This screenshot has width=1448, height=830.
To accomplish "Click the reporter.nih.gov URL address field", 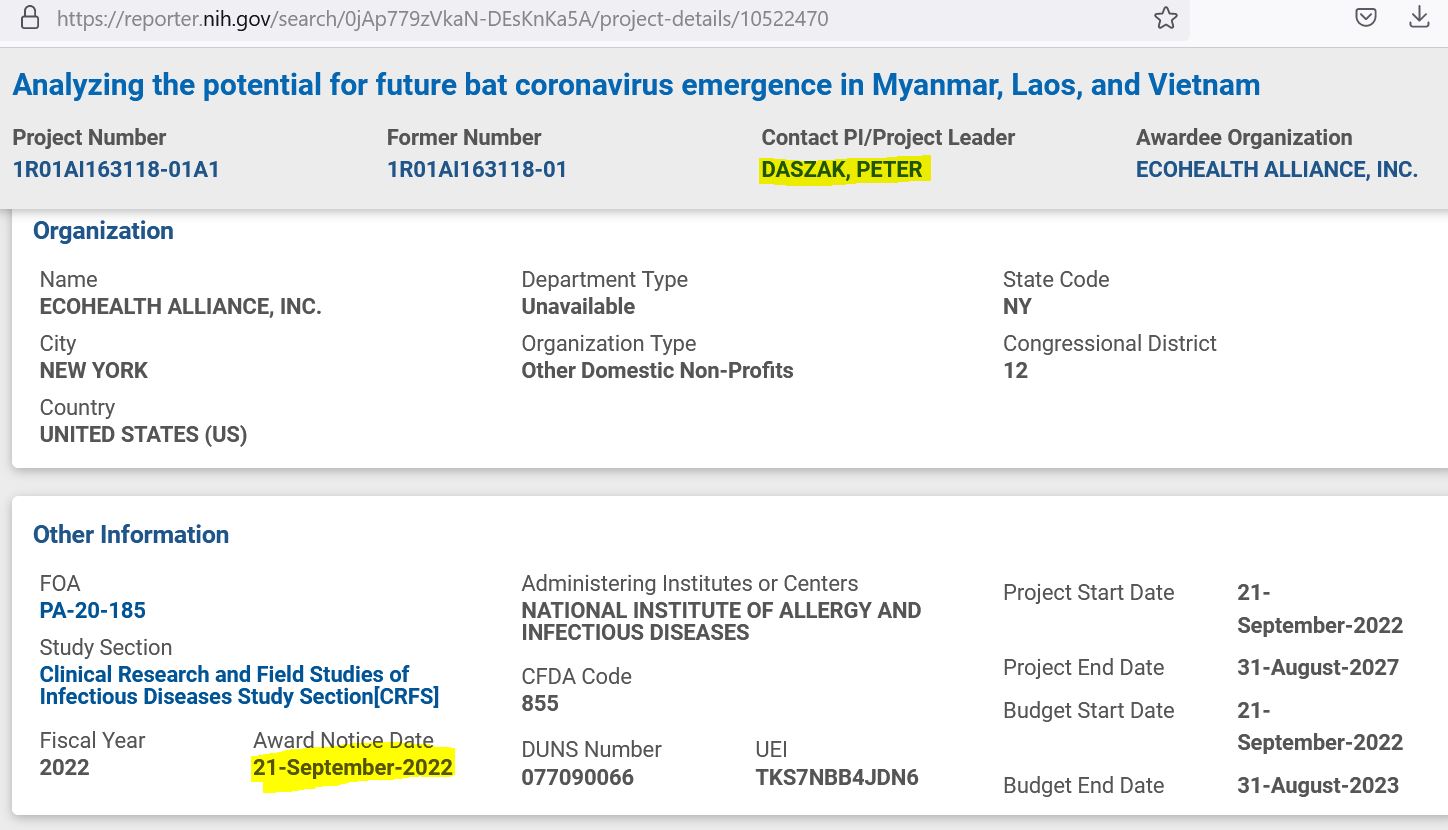I will [x=442, y=19].
